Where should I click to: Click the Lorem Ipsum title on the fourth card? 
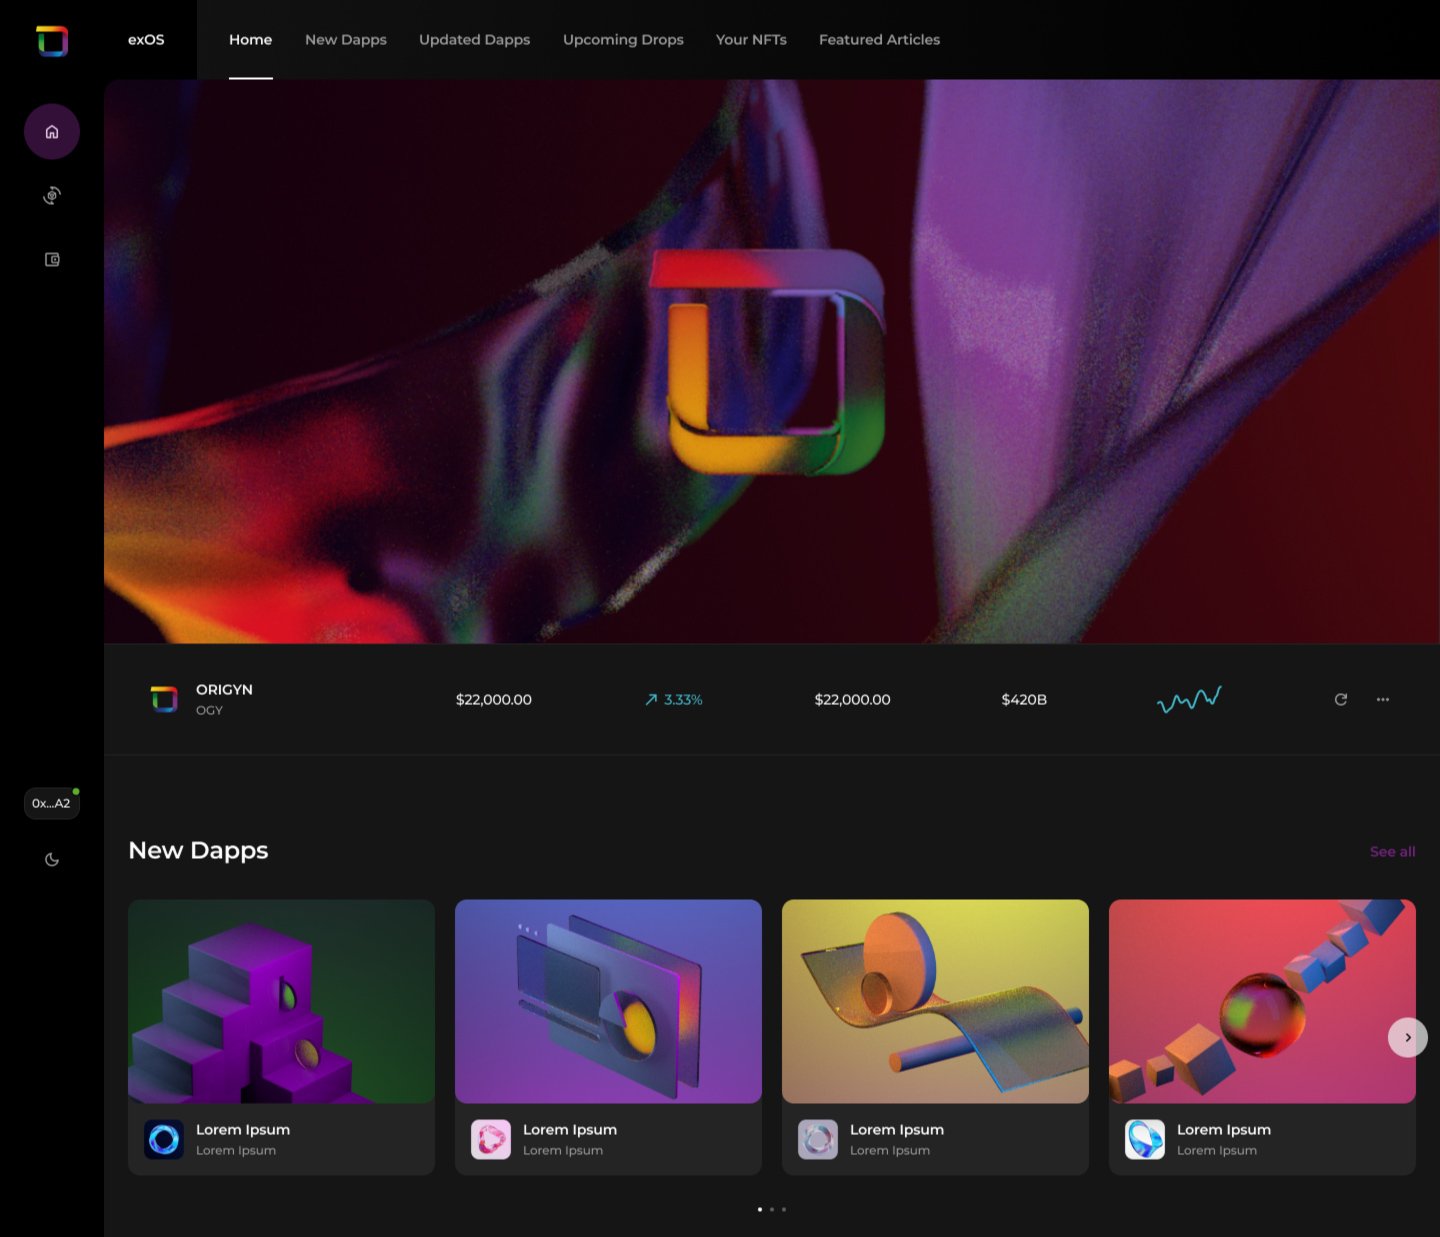(x=1224, y=1130)
